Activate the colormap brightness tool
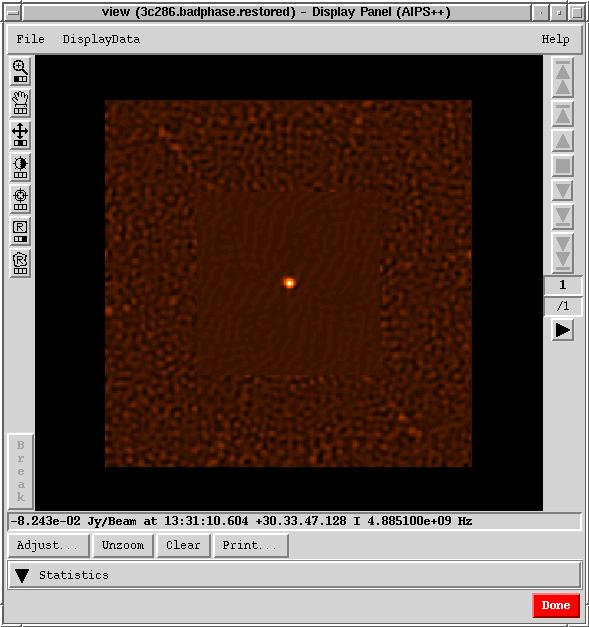This screenshot has width=589, height=627. click(20, 167)
